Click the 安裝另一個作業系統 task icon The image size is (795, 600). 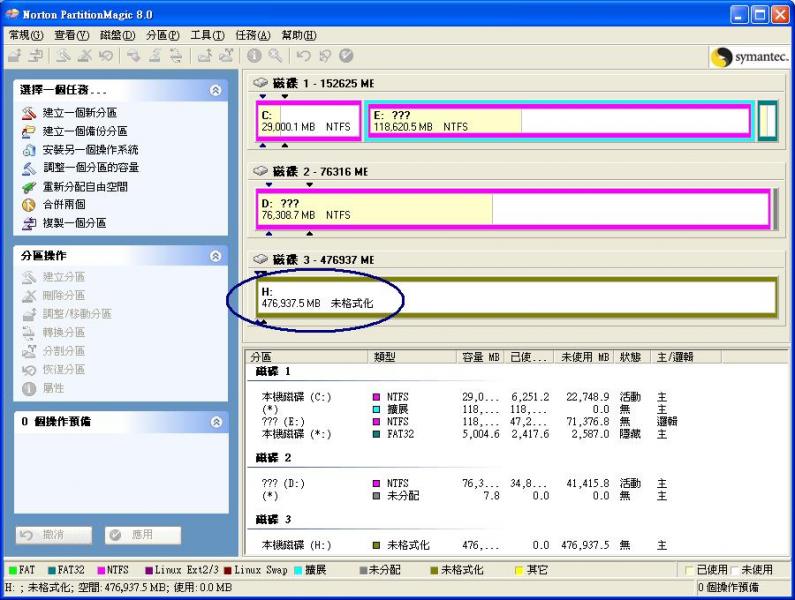29,150
